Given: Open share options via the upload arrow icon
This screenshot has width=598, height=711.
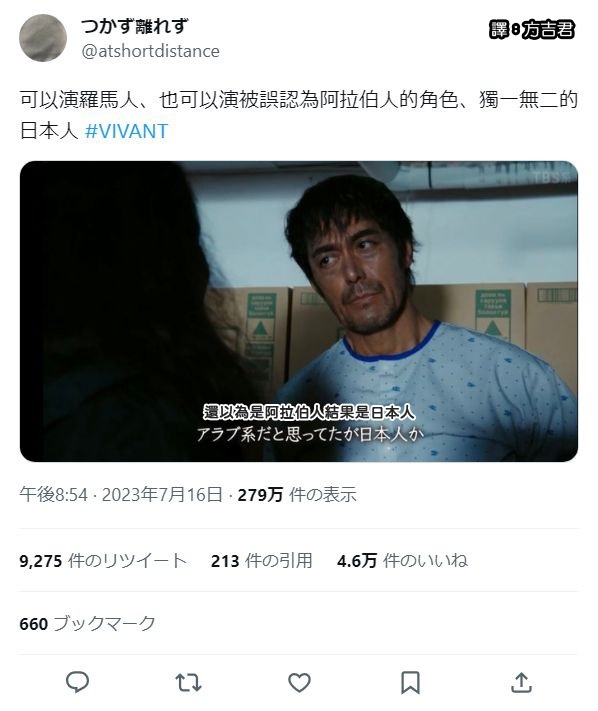Looking at the screenshot, I should pyautogui.click(x=521, y=682).
